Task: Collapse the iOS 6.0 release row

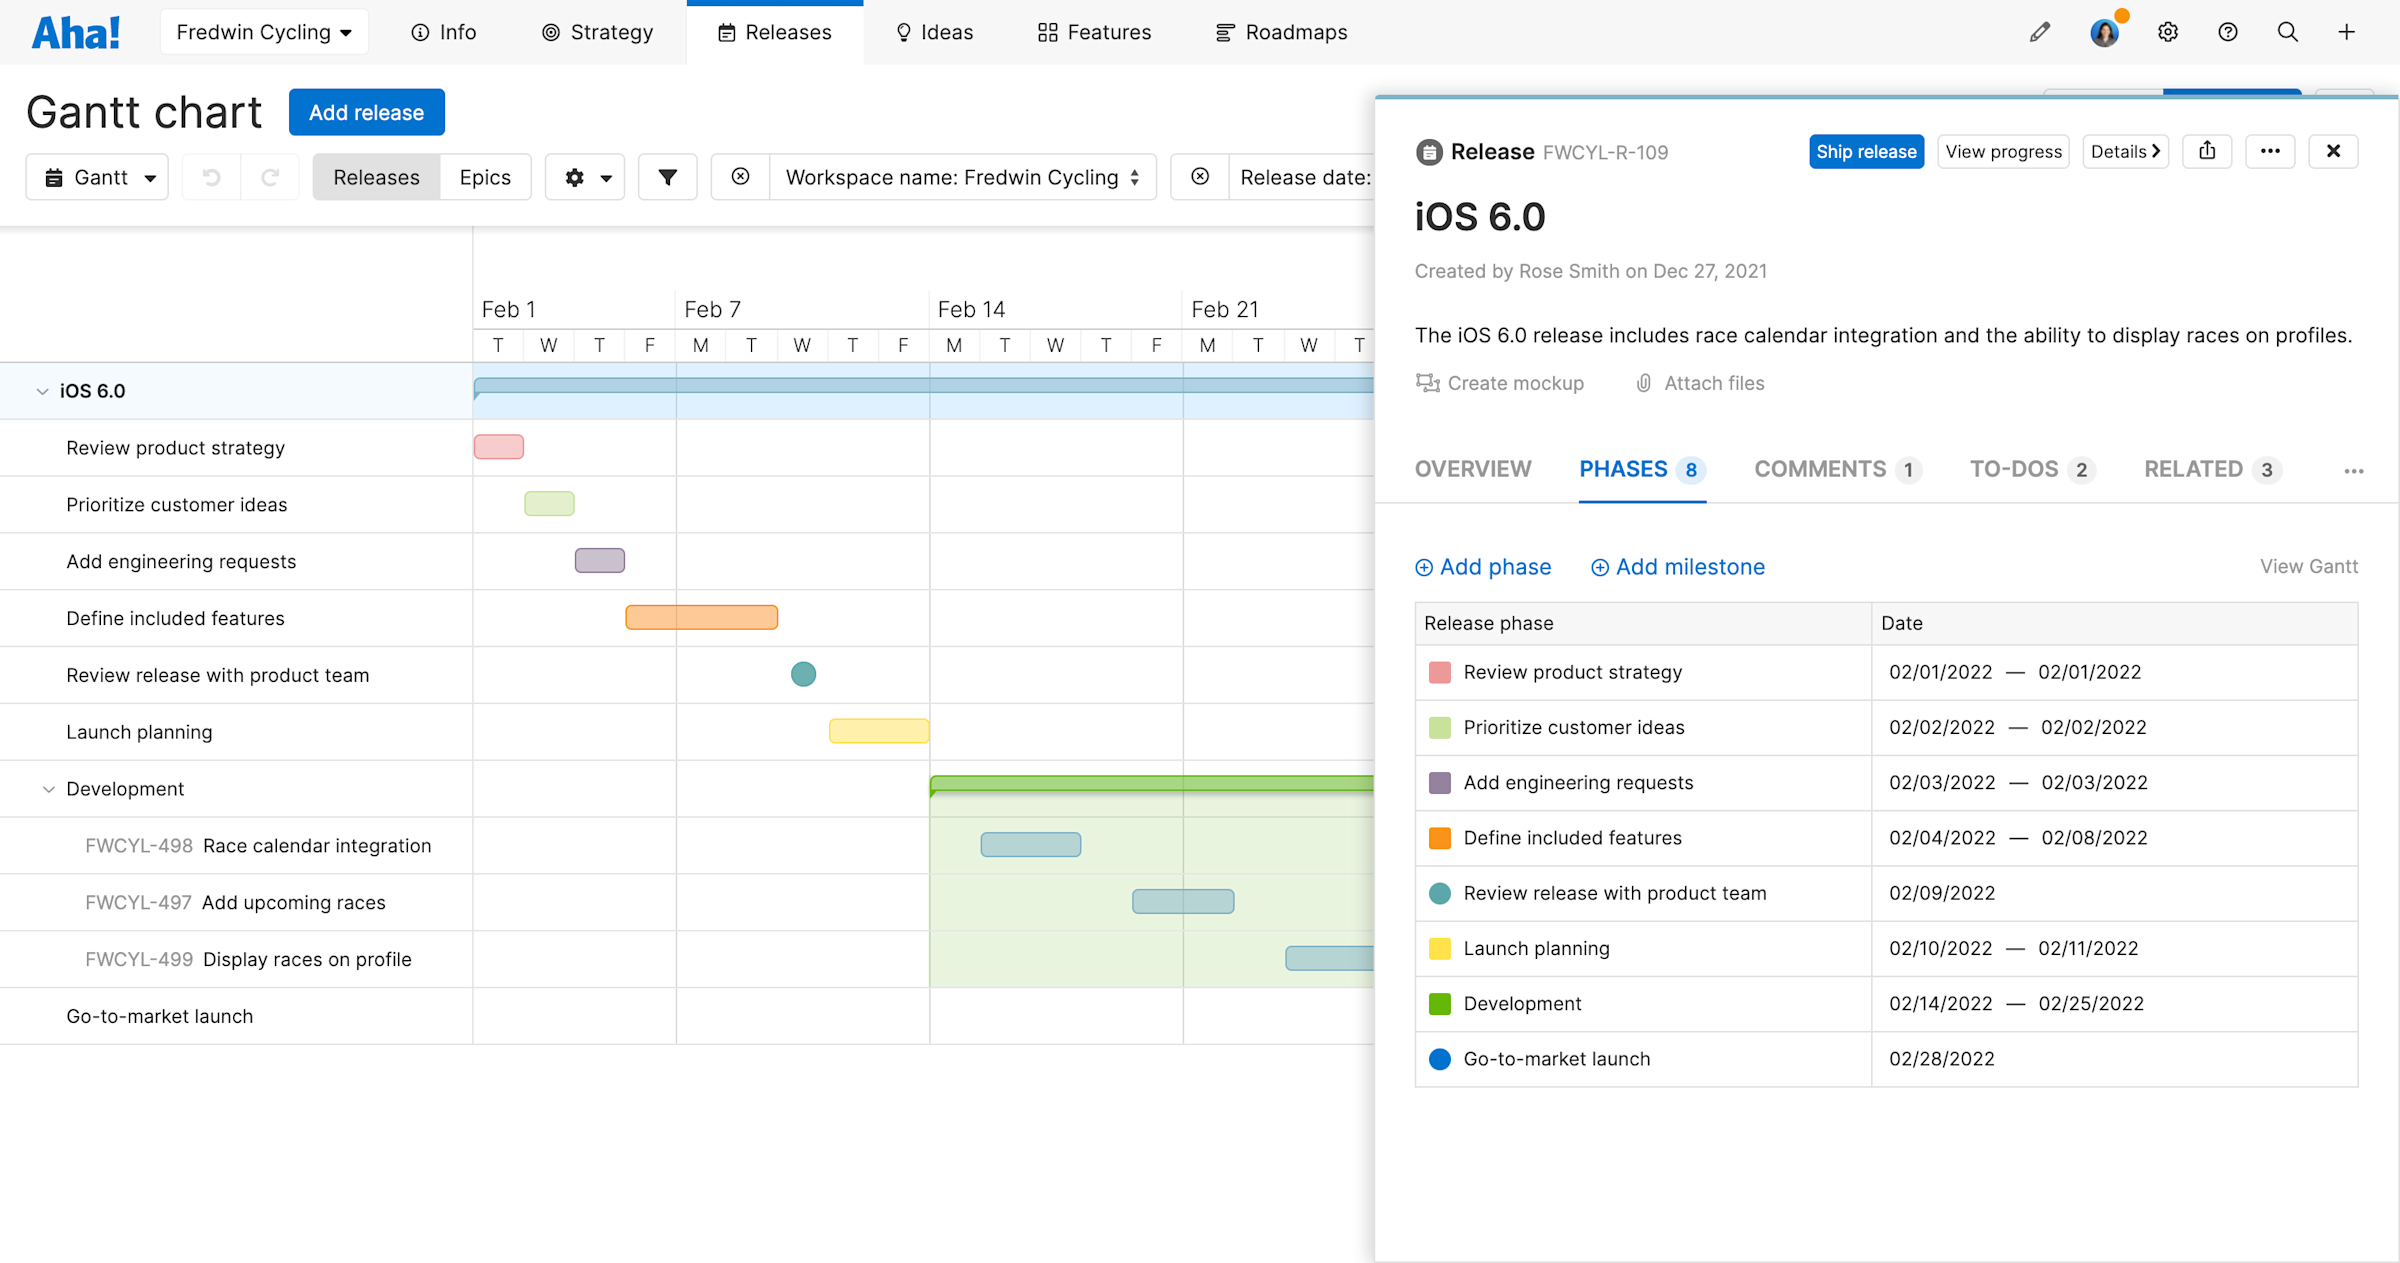Action: point(41,391)
